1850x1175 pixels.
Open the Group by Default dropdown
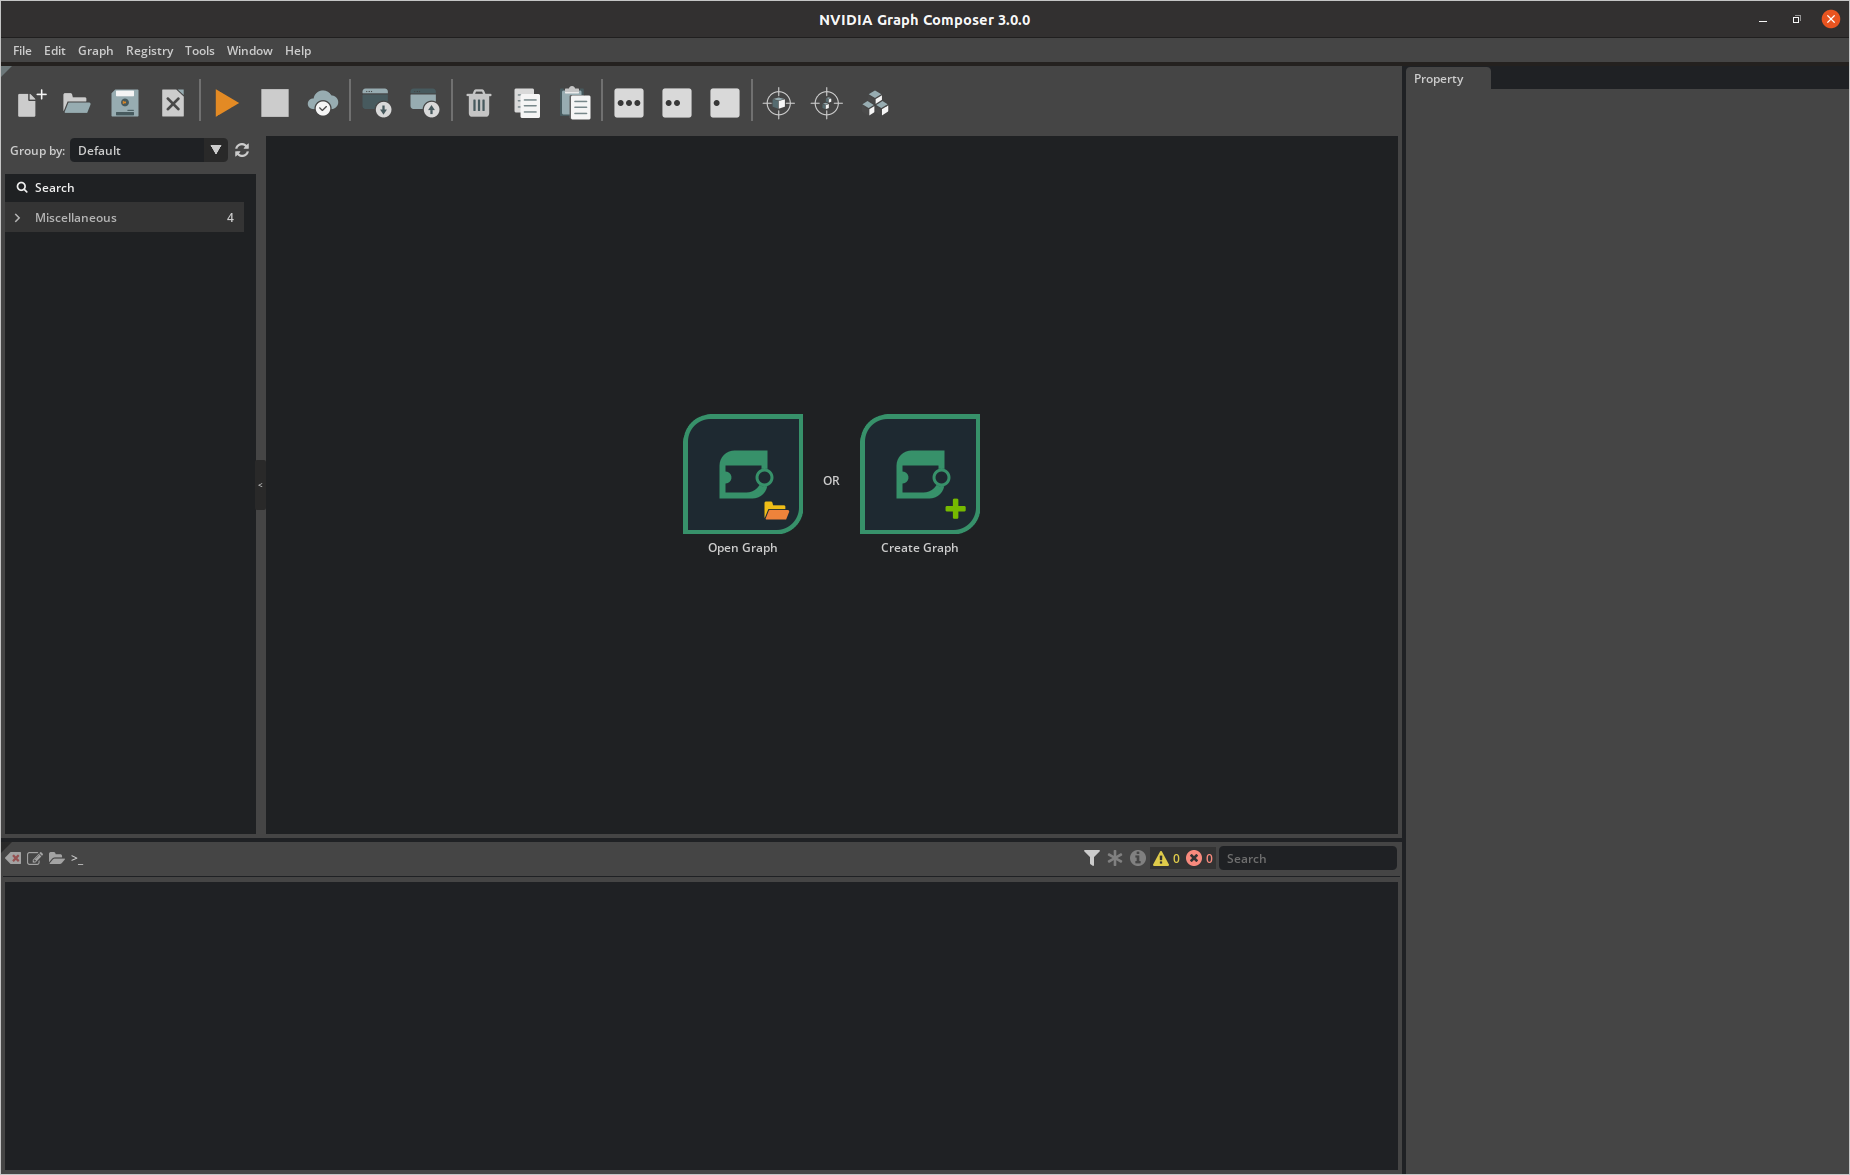click(x=149, y=150)
